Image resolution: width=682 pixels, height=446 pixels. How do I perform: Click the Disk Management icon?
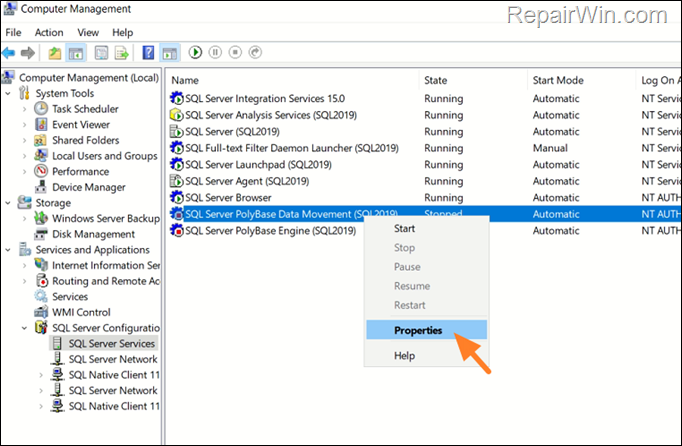tap(41, 234)
